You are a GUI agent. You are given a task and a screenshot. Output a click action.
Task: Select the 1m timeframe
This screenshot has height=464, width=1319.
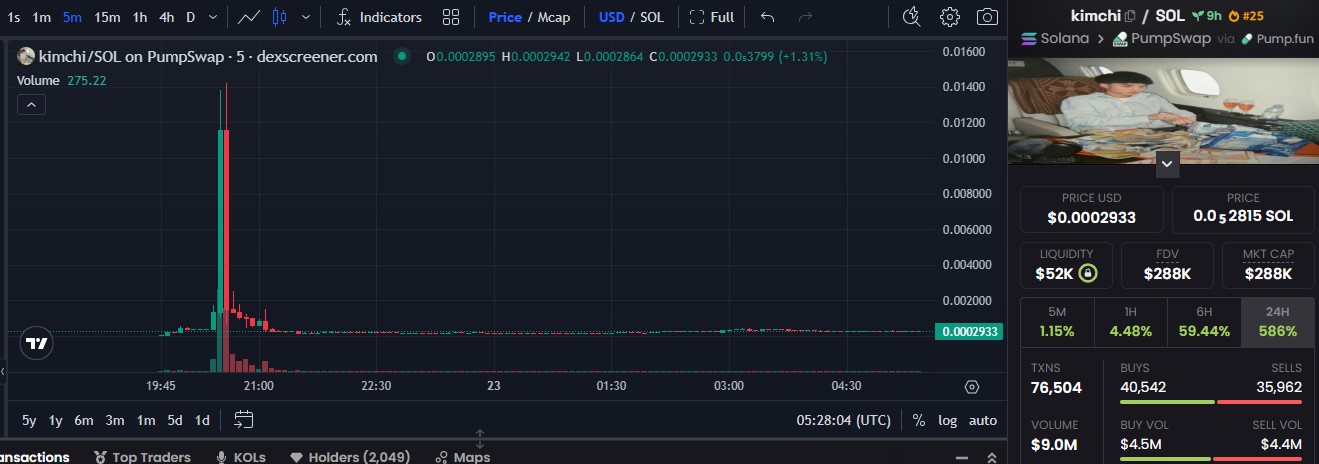41,17
